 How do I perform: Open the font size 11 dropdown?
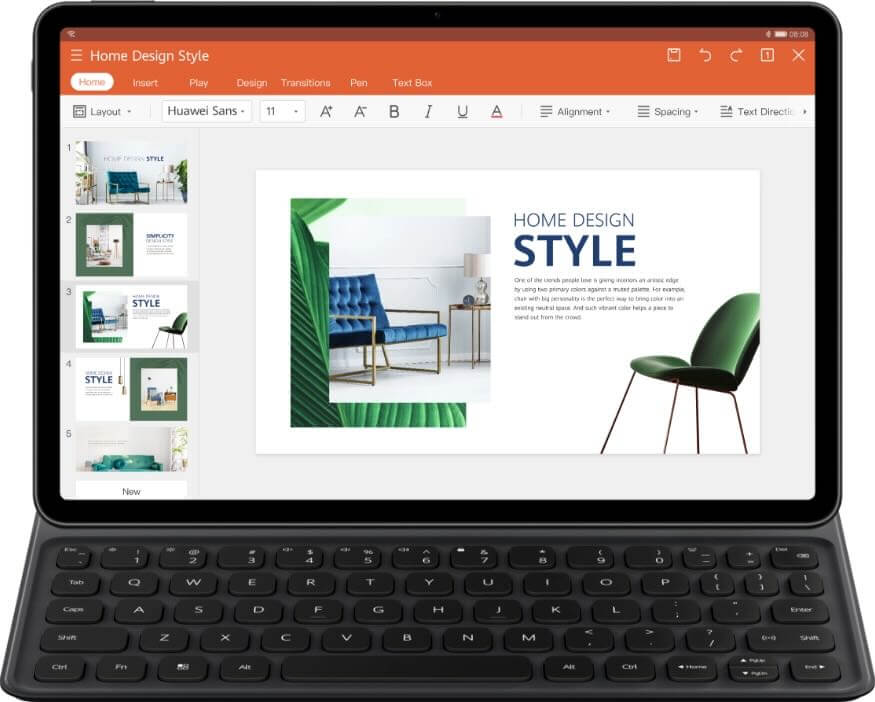282,112
